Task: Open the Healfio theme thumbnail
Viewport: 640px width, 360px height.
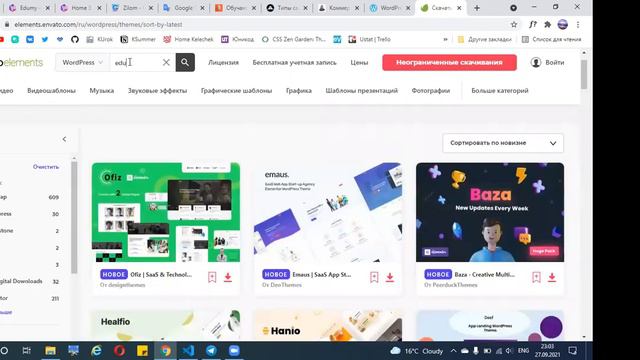Action: [166, 326]
